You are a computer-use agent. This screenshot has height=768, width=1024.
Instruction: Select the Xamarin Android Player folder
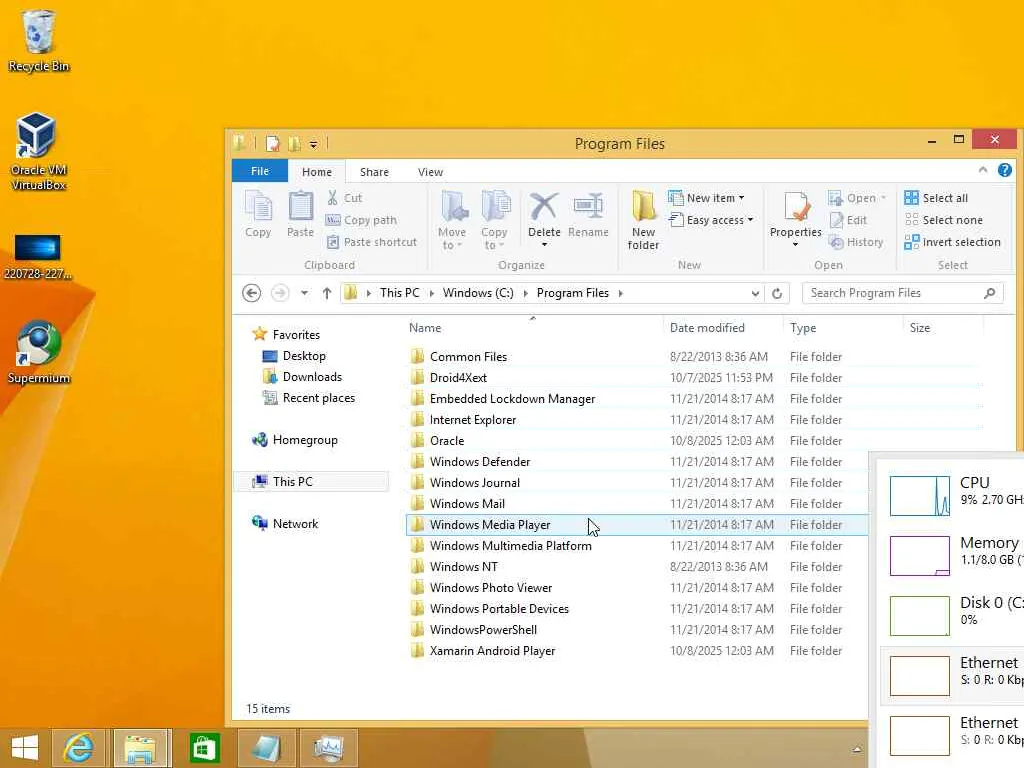point(492,651)
